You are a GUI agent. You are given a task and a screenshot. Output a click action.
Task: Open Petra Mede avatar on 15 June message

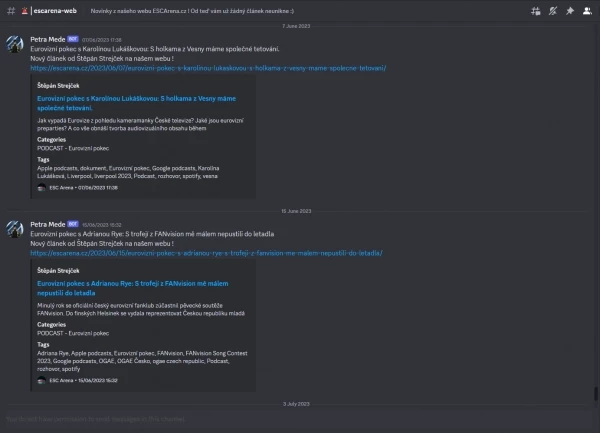(15, 229)
